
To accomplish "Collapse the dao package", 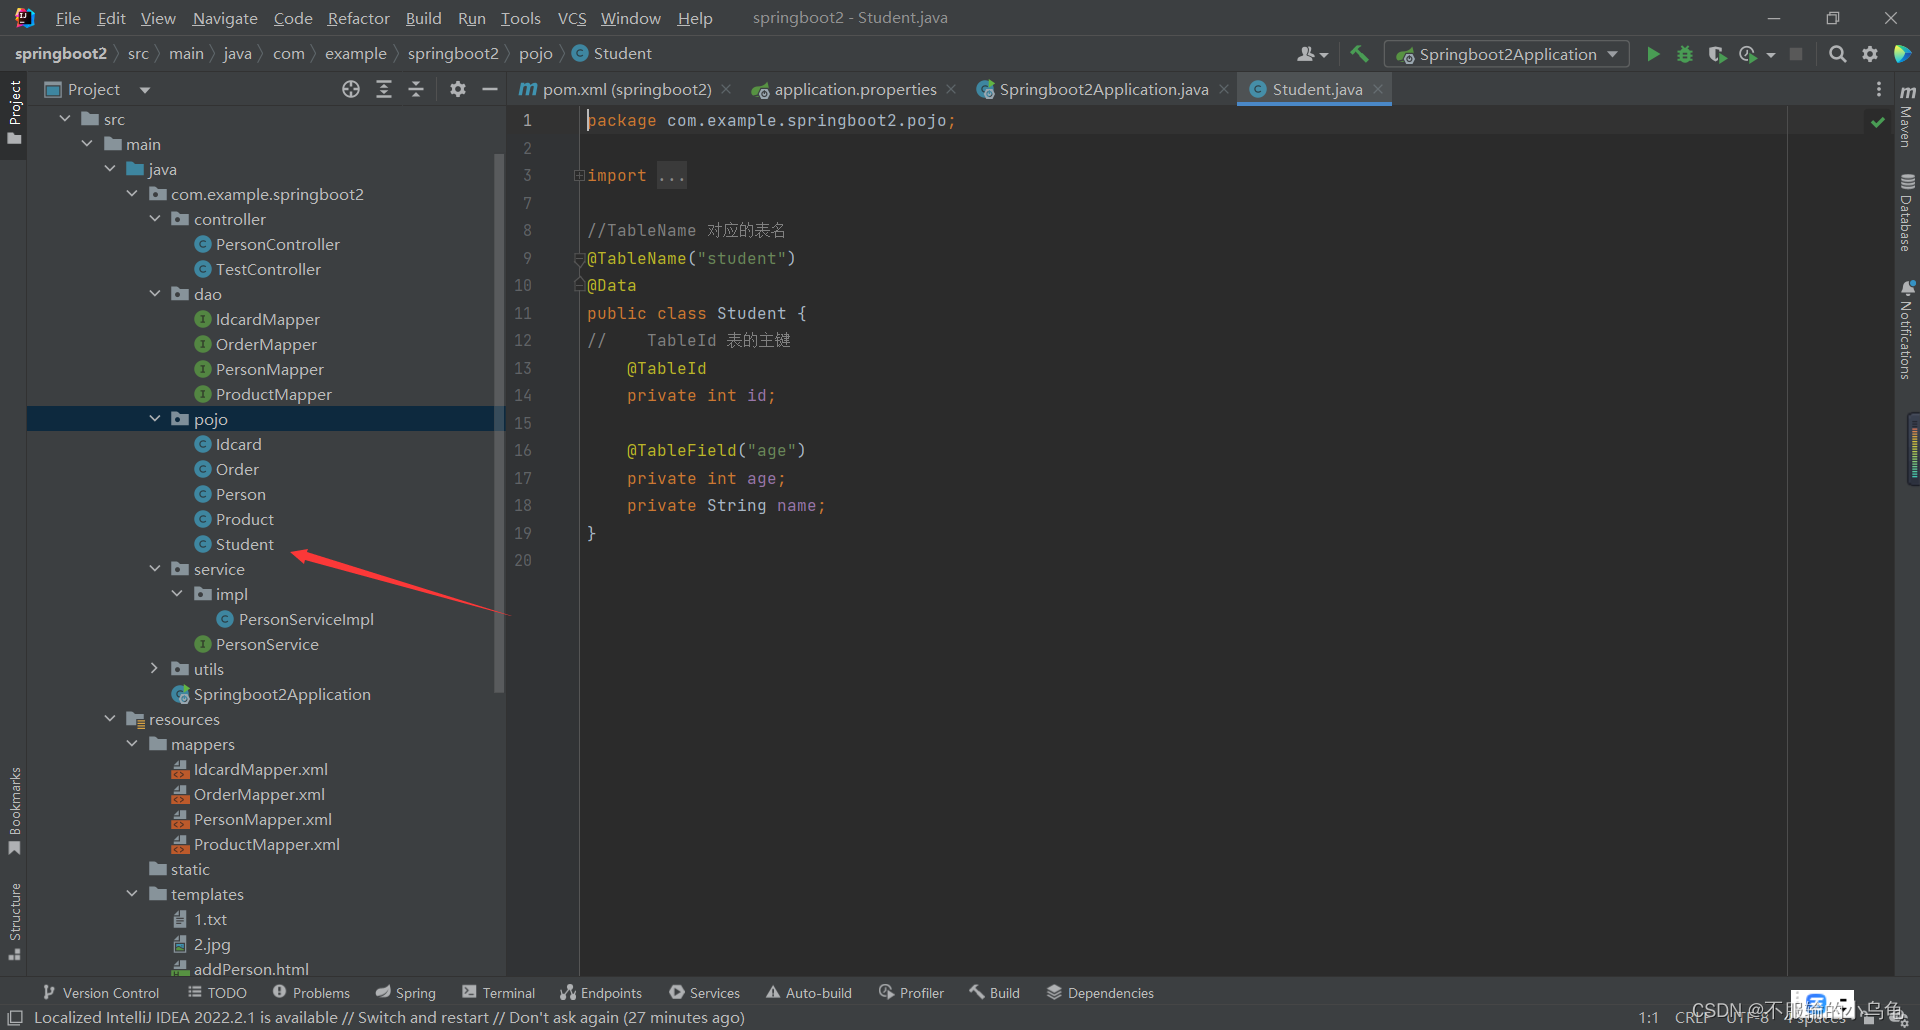I will point(155,294).
